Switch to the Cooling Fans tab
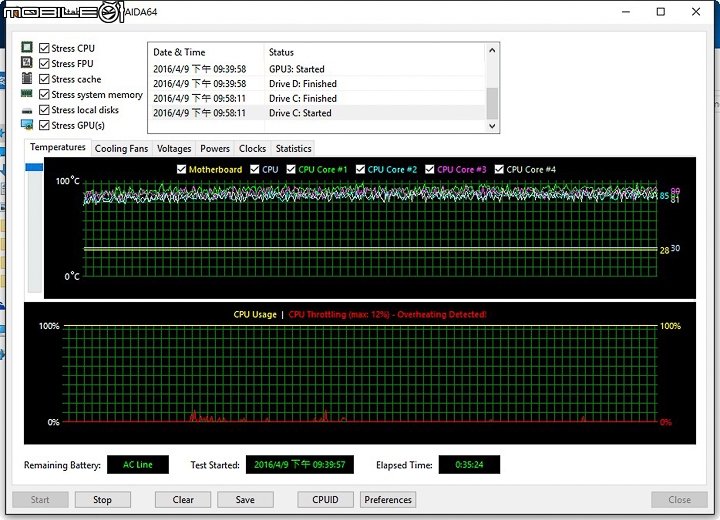The image size is (720, 520). pyautogui.click(x=121, y=148)
